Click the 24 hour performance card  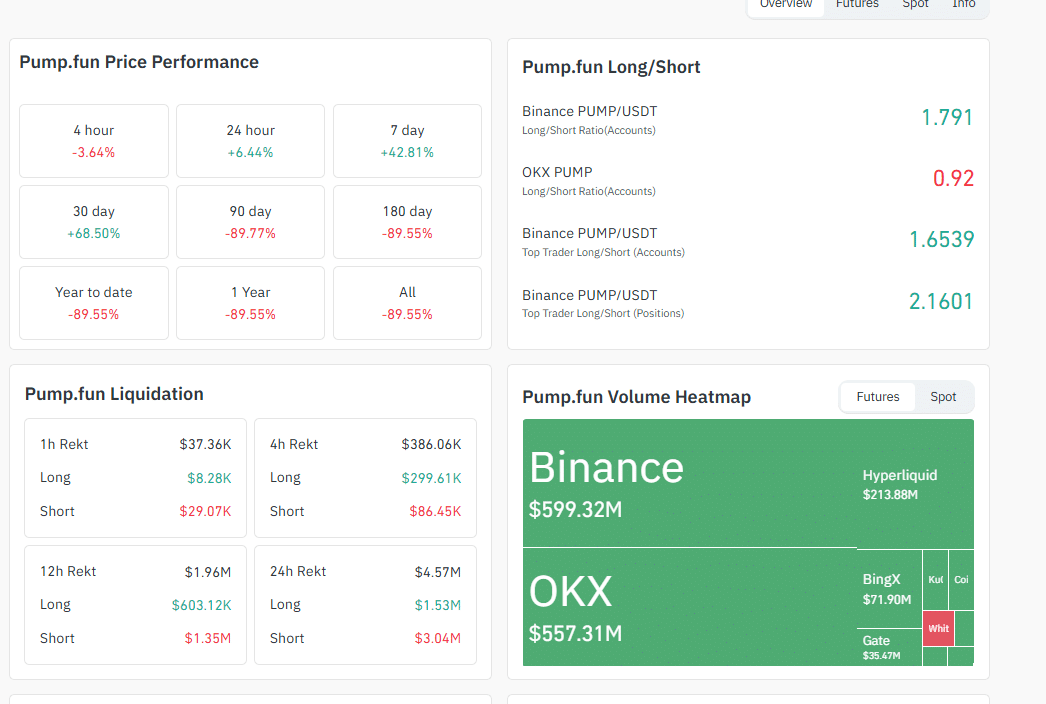click(x=250, y=141)
